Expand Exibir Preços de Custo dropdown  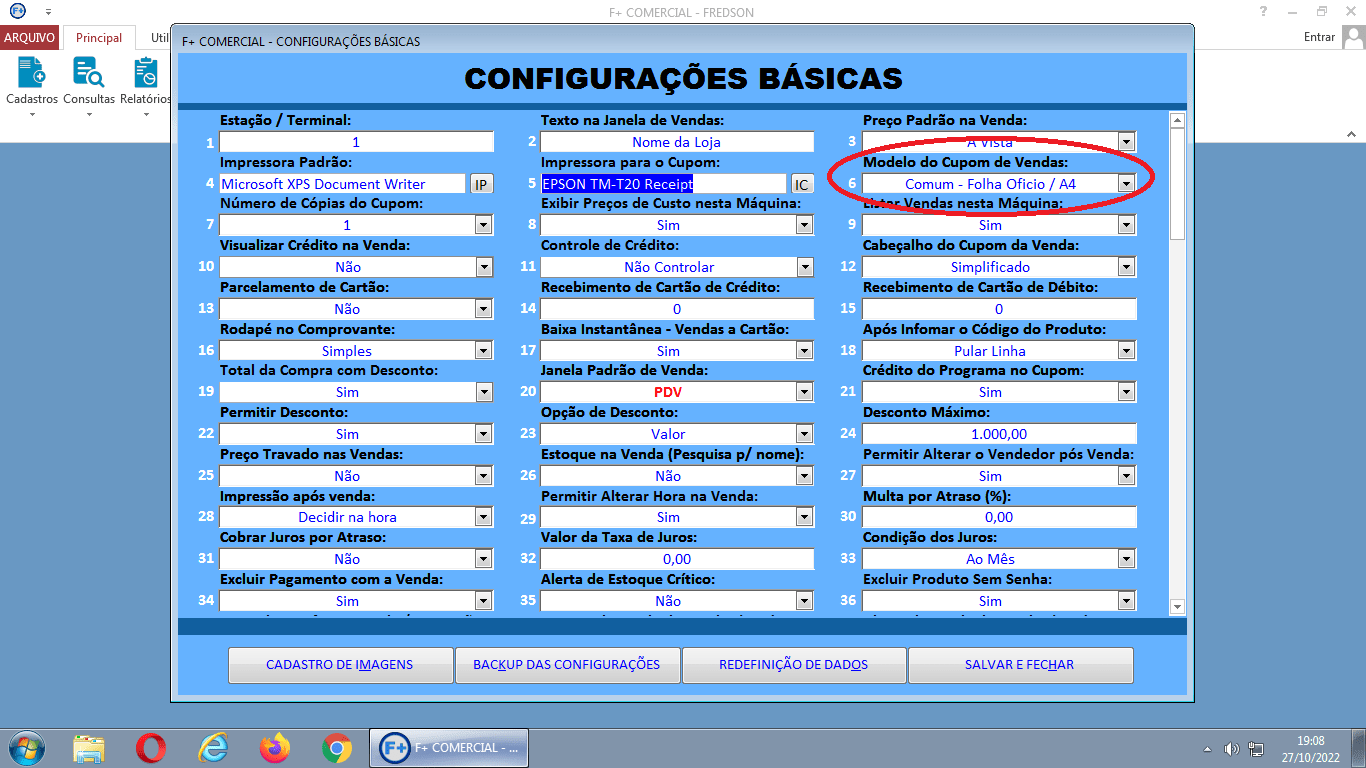(x=805, y=225)
